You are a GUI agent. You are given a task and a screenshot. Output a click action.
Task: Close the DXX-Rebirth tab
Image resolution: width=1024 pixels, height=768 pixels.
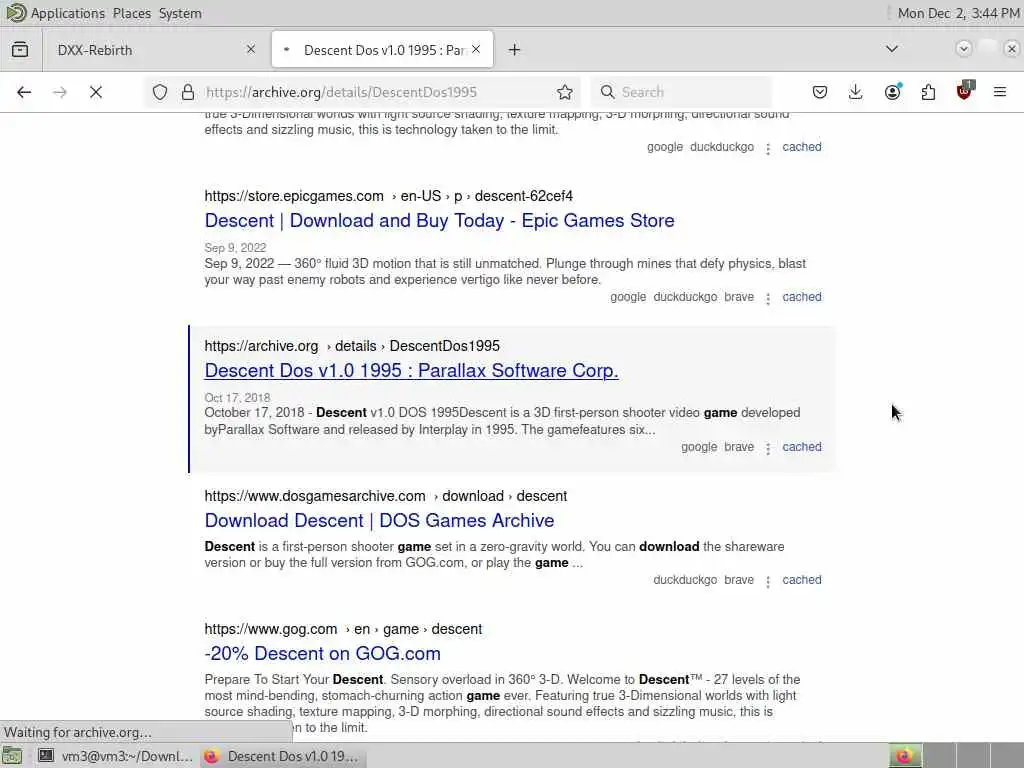point(251,49)
